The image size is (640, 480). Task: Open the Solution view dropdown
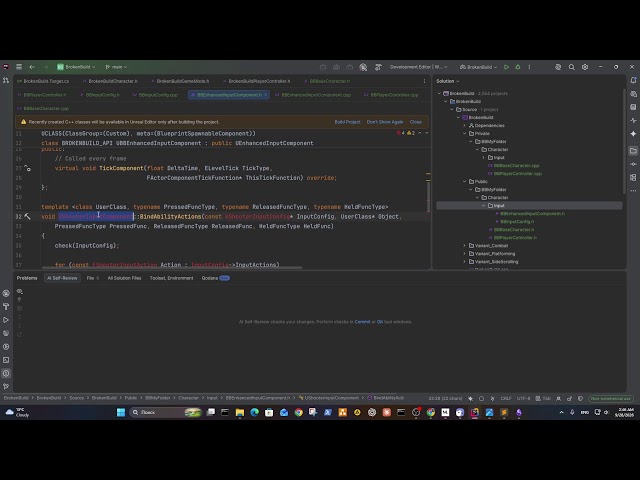[x=447, y=81]
